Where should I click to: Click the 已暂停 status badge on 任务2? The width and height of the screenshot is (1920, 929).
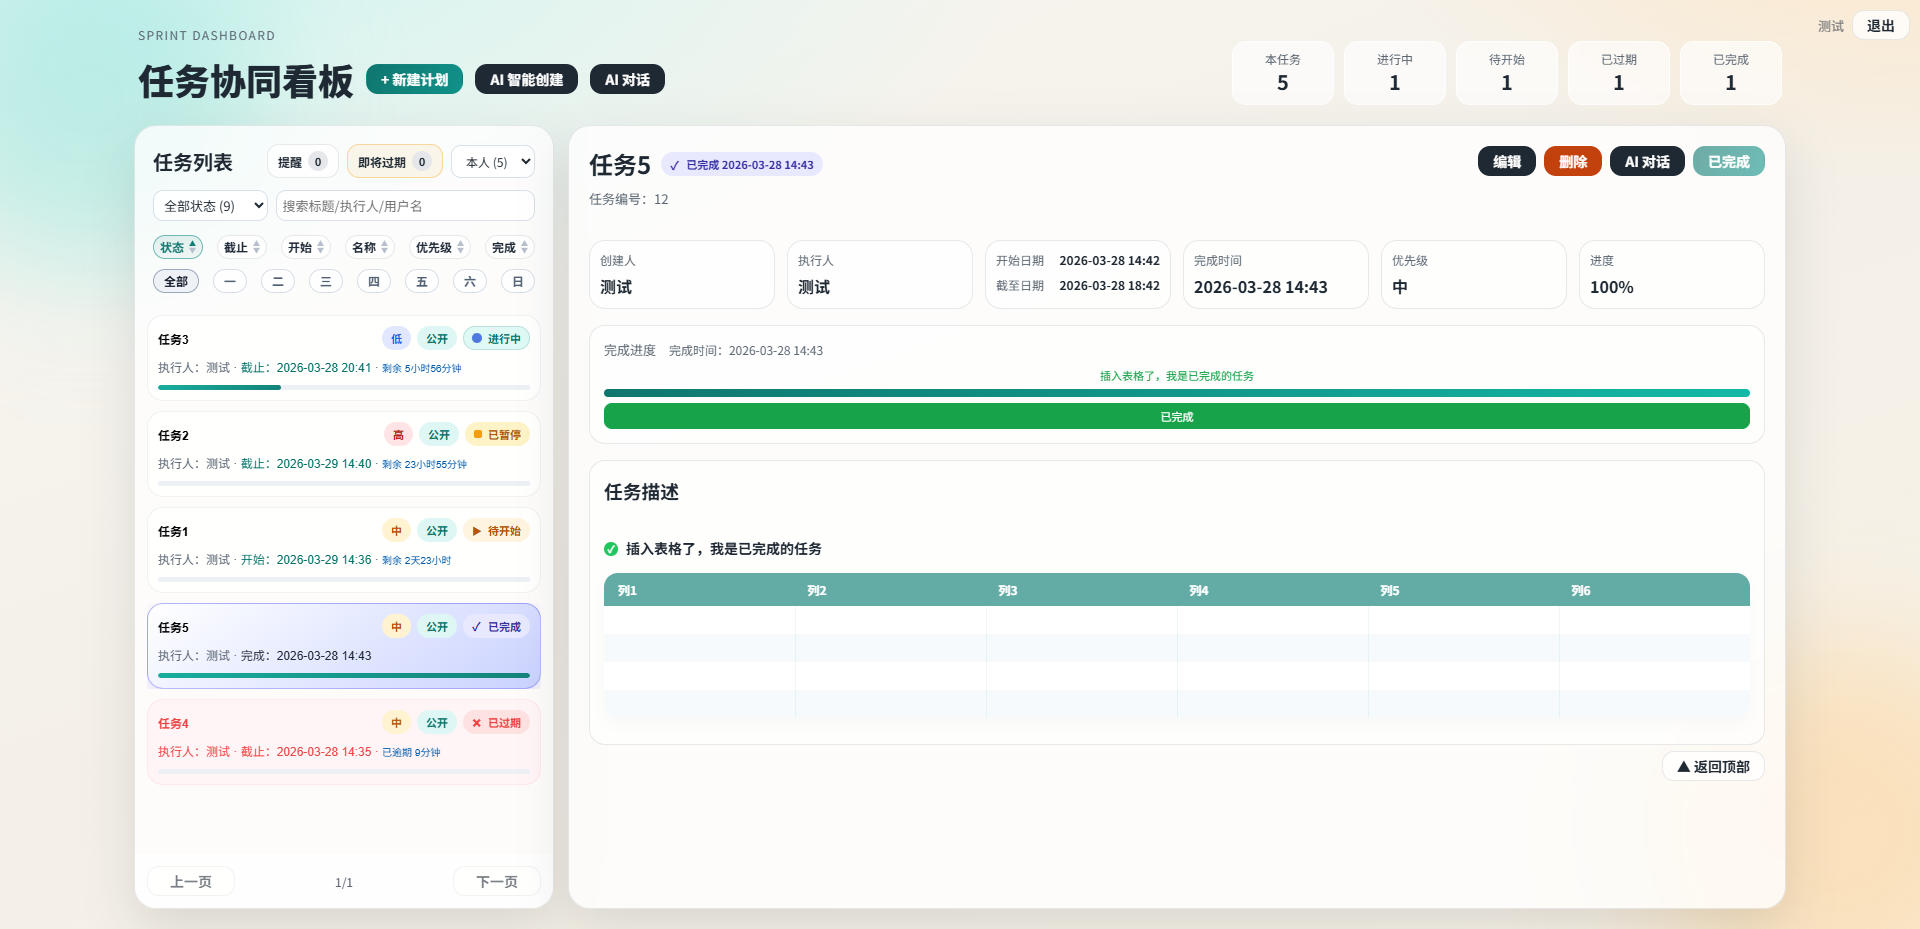[x=496, y=435]
